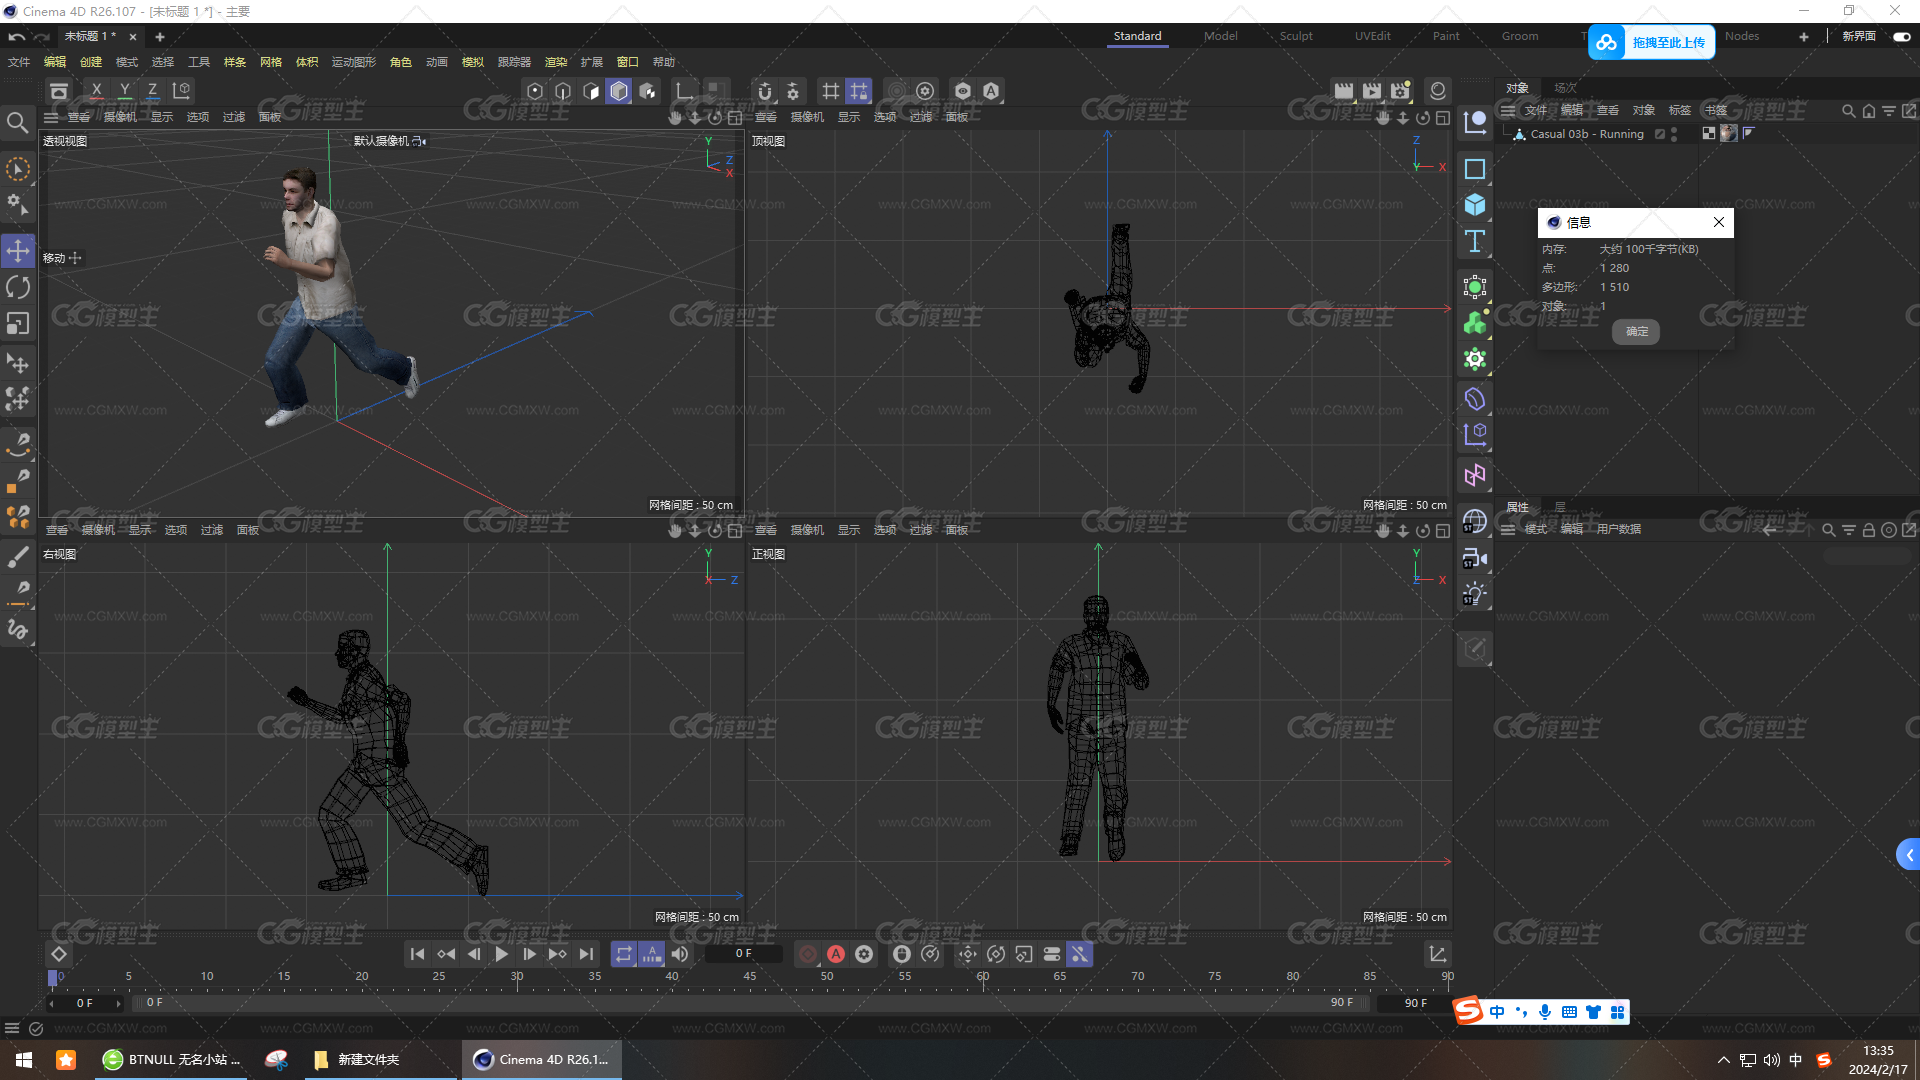1920x1080 pixels.
Task: Close the 信息 dialog
Action: (x=1718, y=222)
